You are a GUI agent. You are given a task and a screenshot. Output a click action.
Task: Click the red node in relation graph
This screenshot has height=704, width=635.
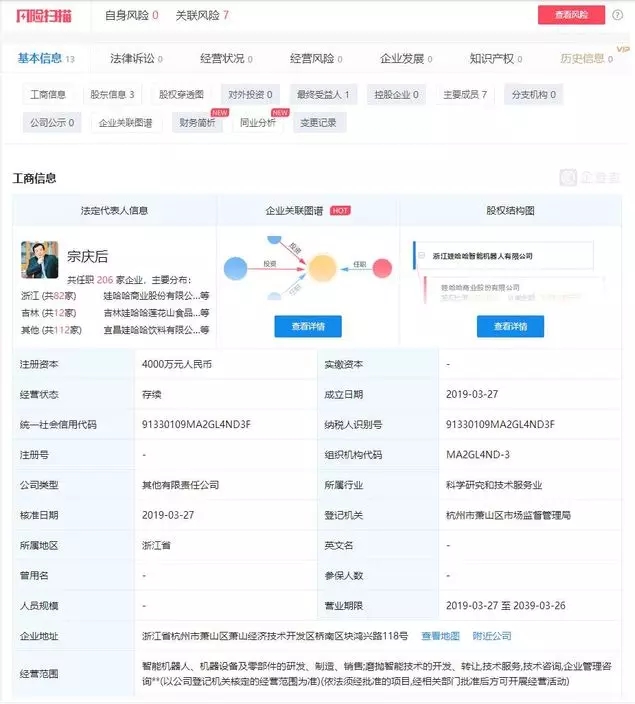[382, 268]
